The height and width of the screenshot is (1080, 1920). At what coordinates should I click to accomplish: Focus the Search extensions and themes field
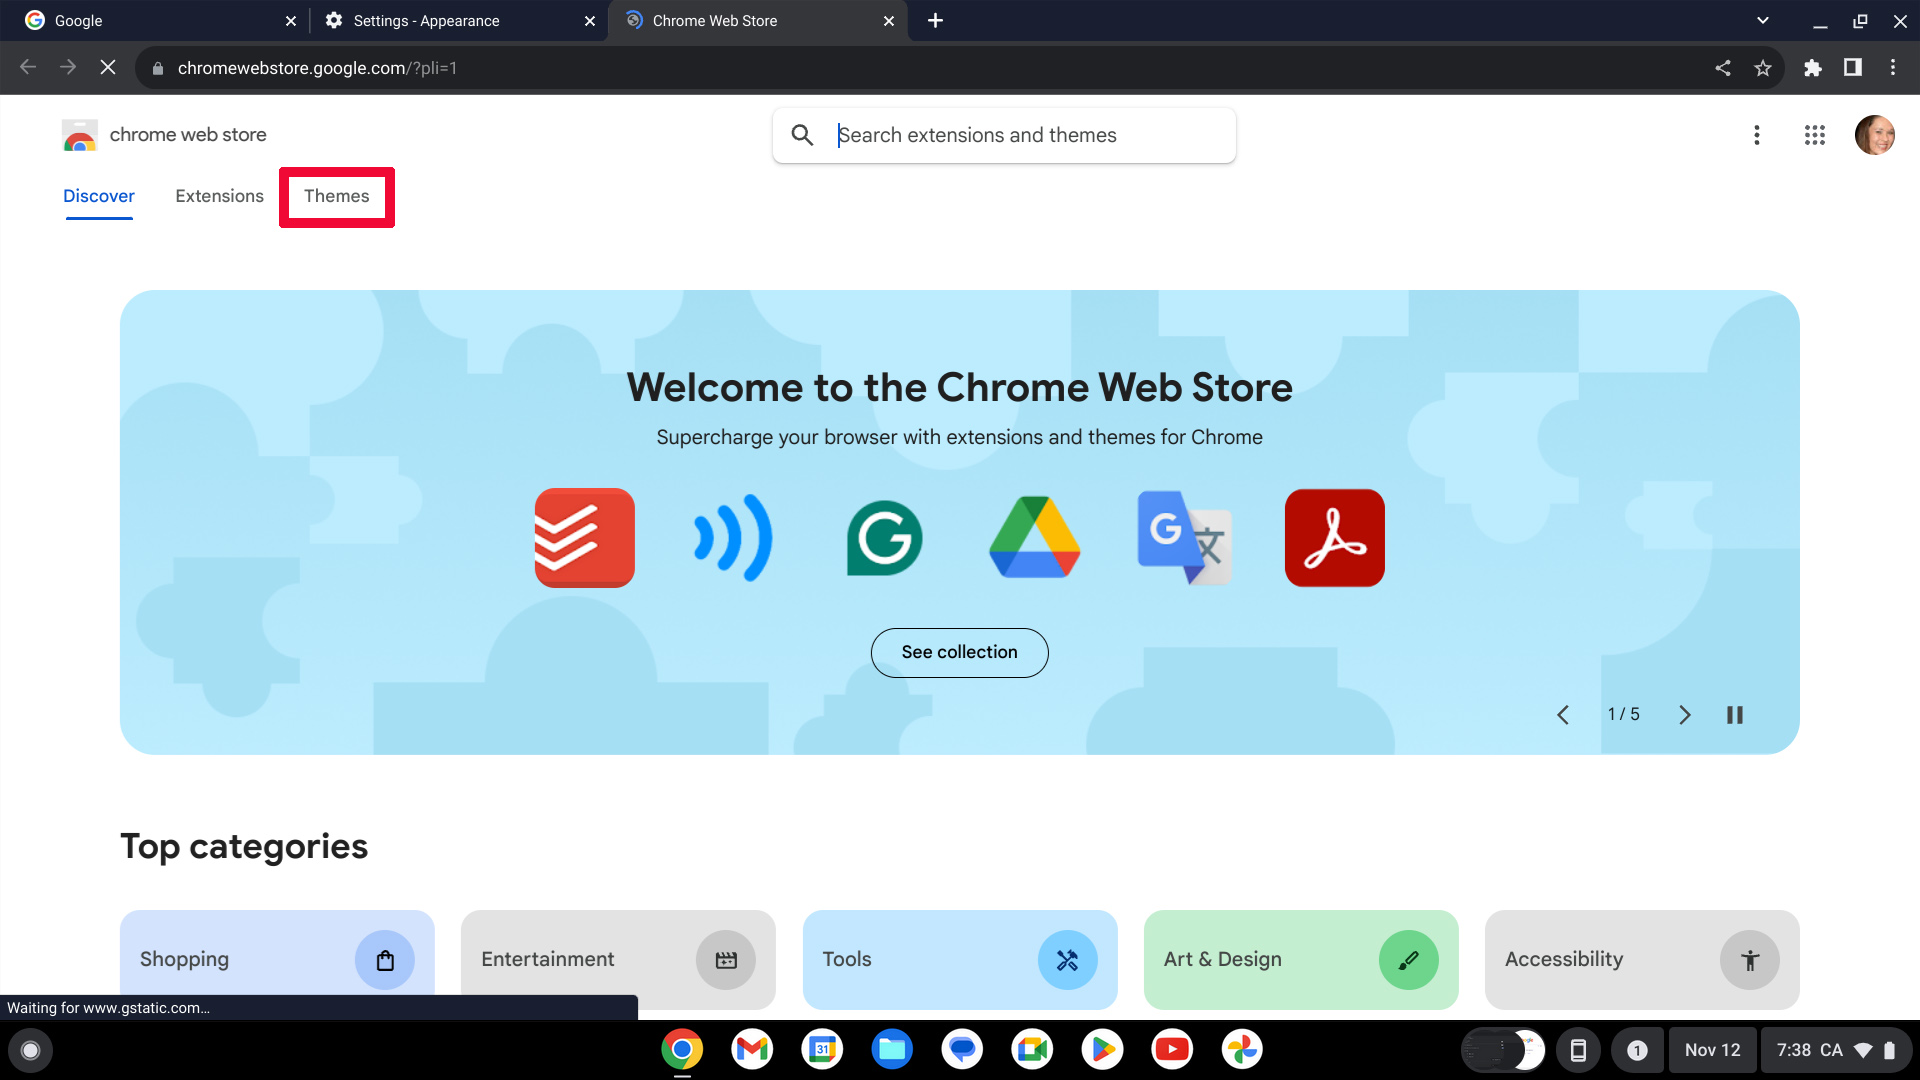click(1004, 135)
